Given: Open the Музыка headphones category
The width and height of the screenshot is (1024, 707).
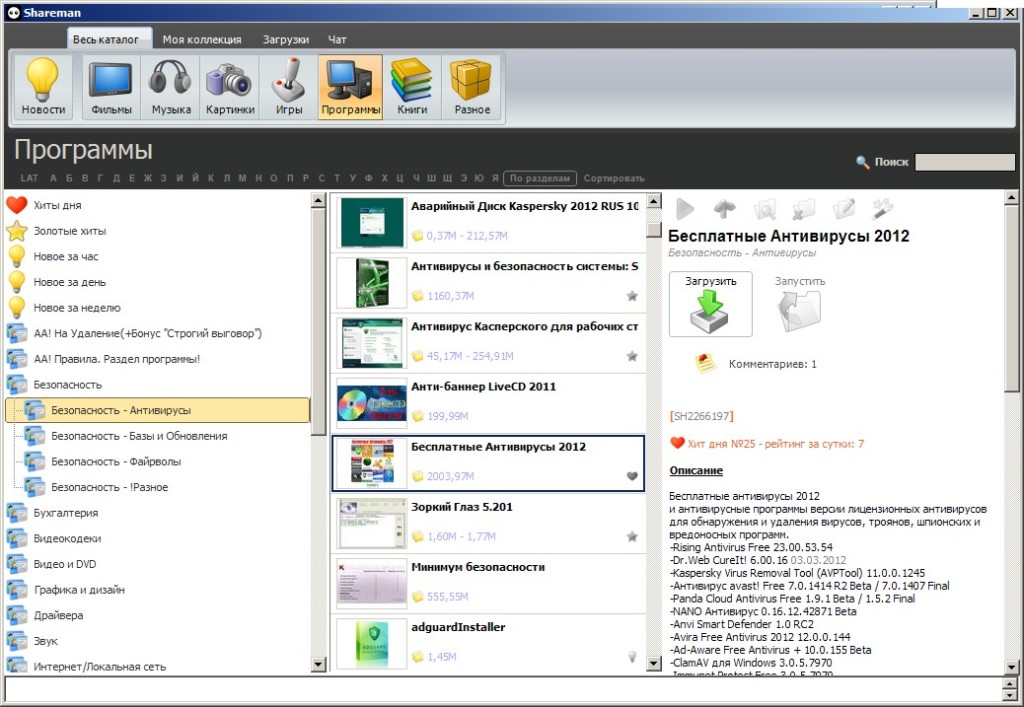Looking at the screenshot, I should pyautogui.click(x=170, y=87).
